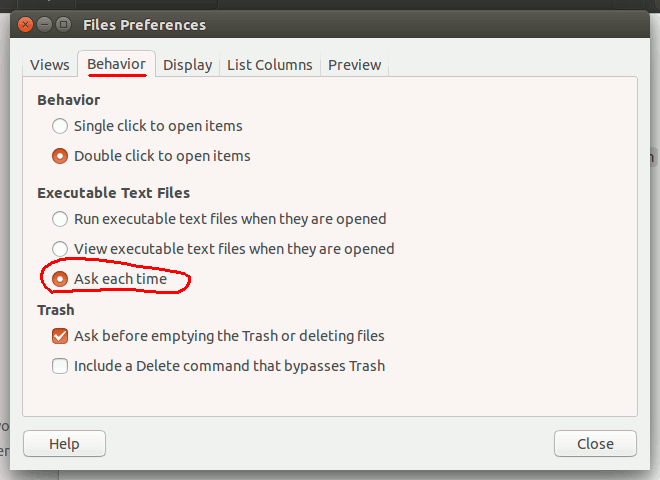Close the window with red titlebar icon
Viewport: 660px width, 480px height.
click(x=25, y=25)
